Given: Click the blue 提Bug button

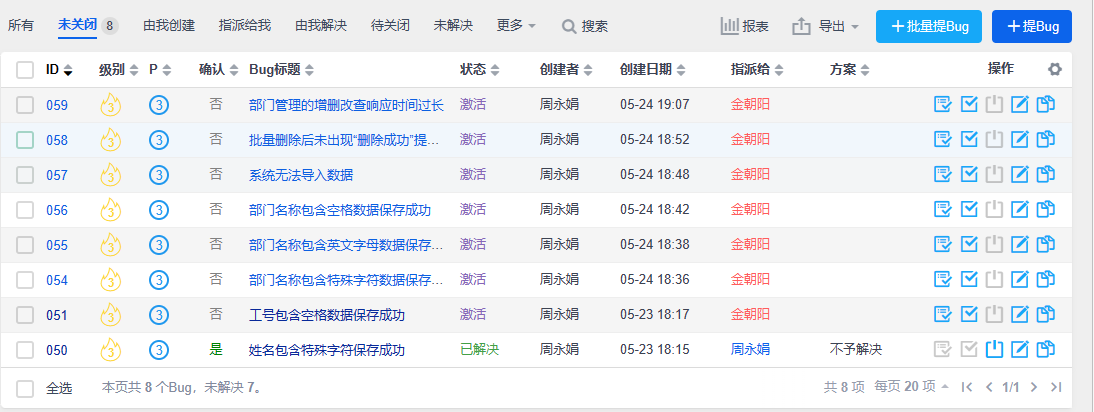Looking at the screenshot, I should pos(1032,26).
